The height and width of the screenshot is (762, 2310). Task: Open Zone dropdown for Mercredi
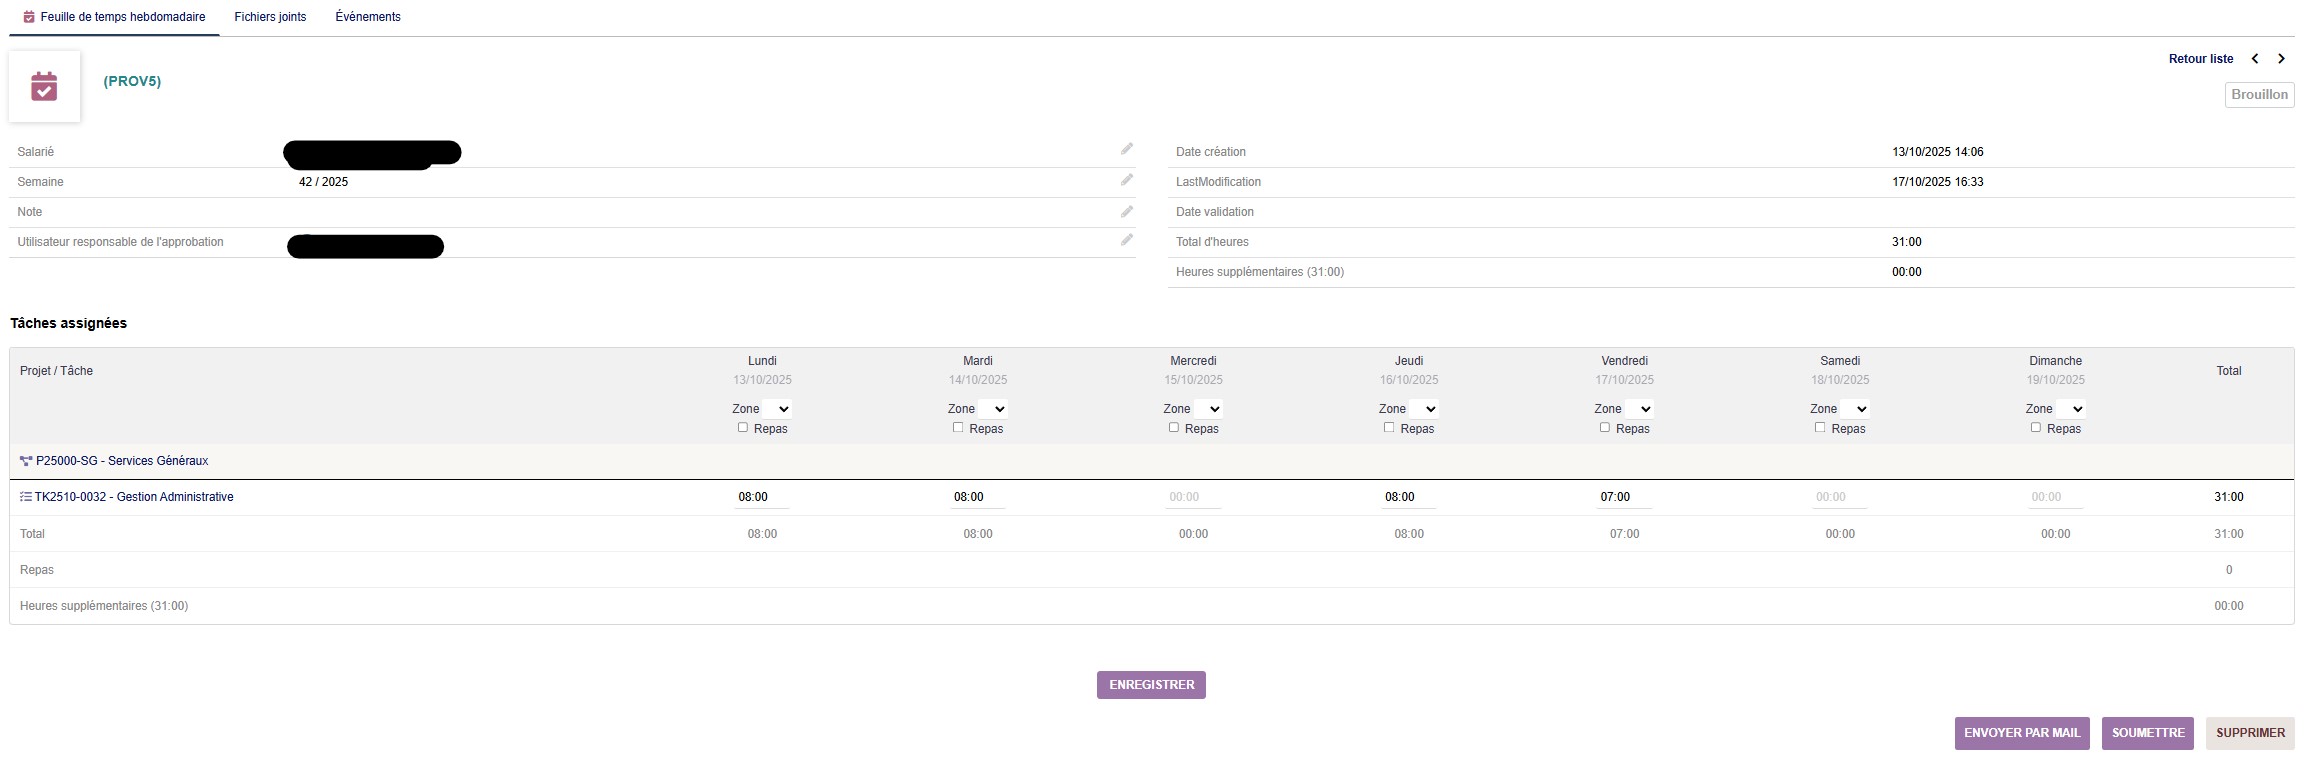coord(1208,409)
